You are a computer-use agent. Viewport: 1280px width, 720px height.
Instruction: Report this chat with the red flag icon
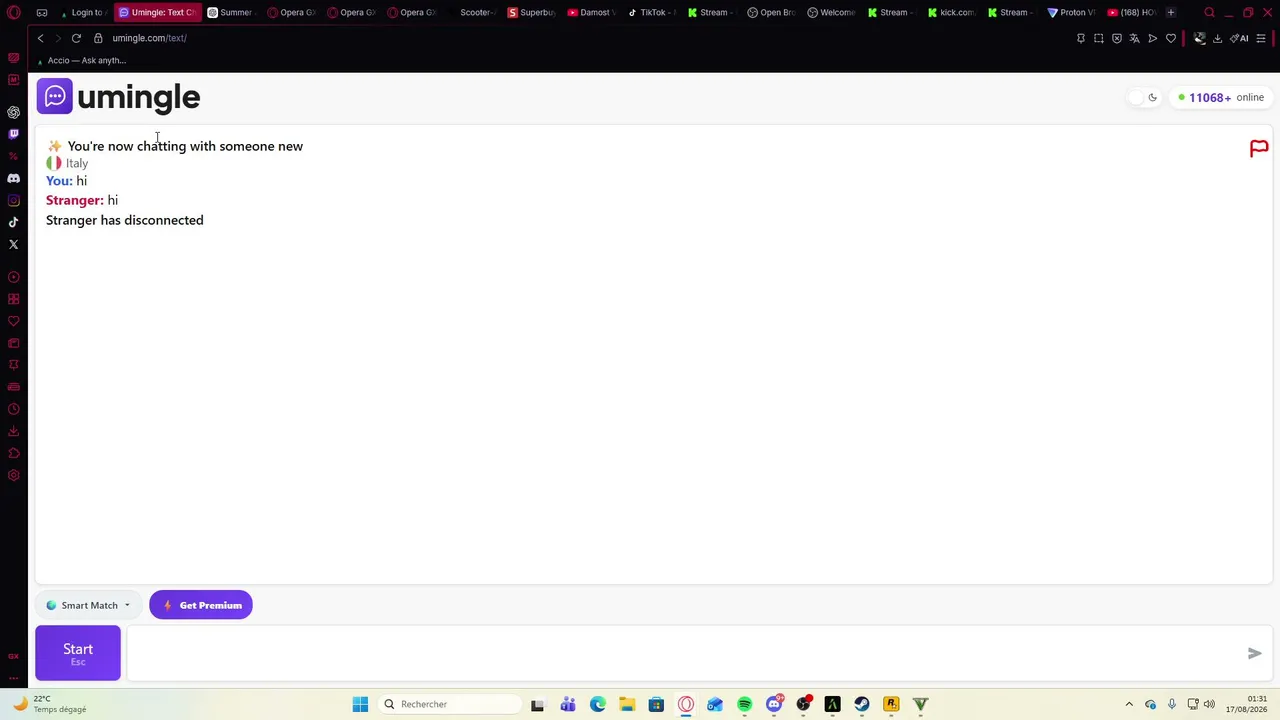pyautogui.click(x=1259, y=149)
